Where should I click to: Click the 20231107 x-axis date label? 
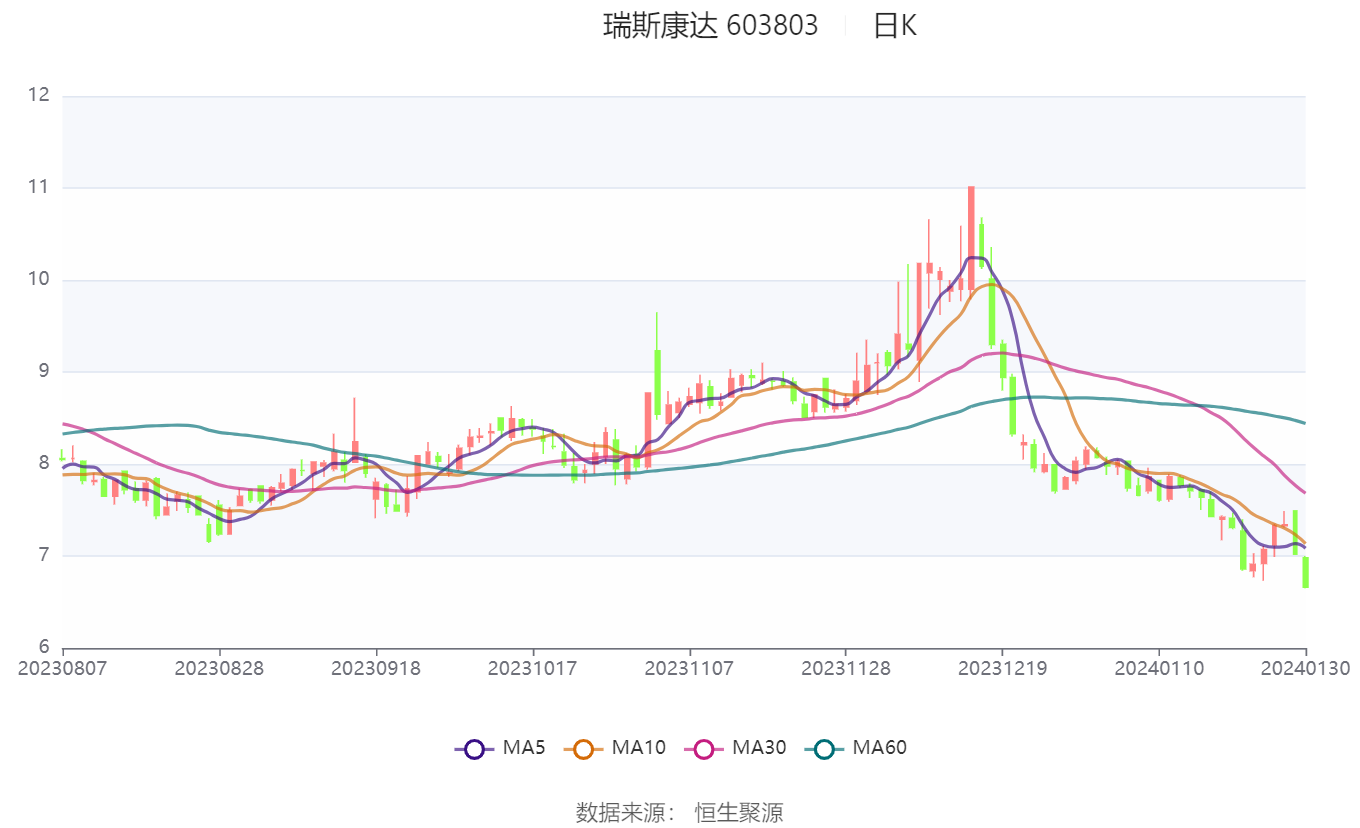click(x=689, y=667)
